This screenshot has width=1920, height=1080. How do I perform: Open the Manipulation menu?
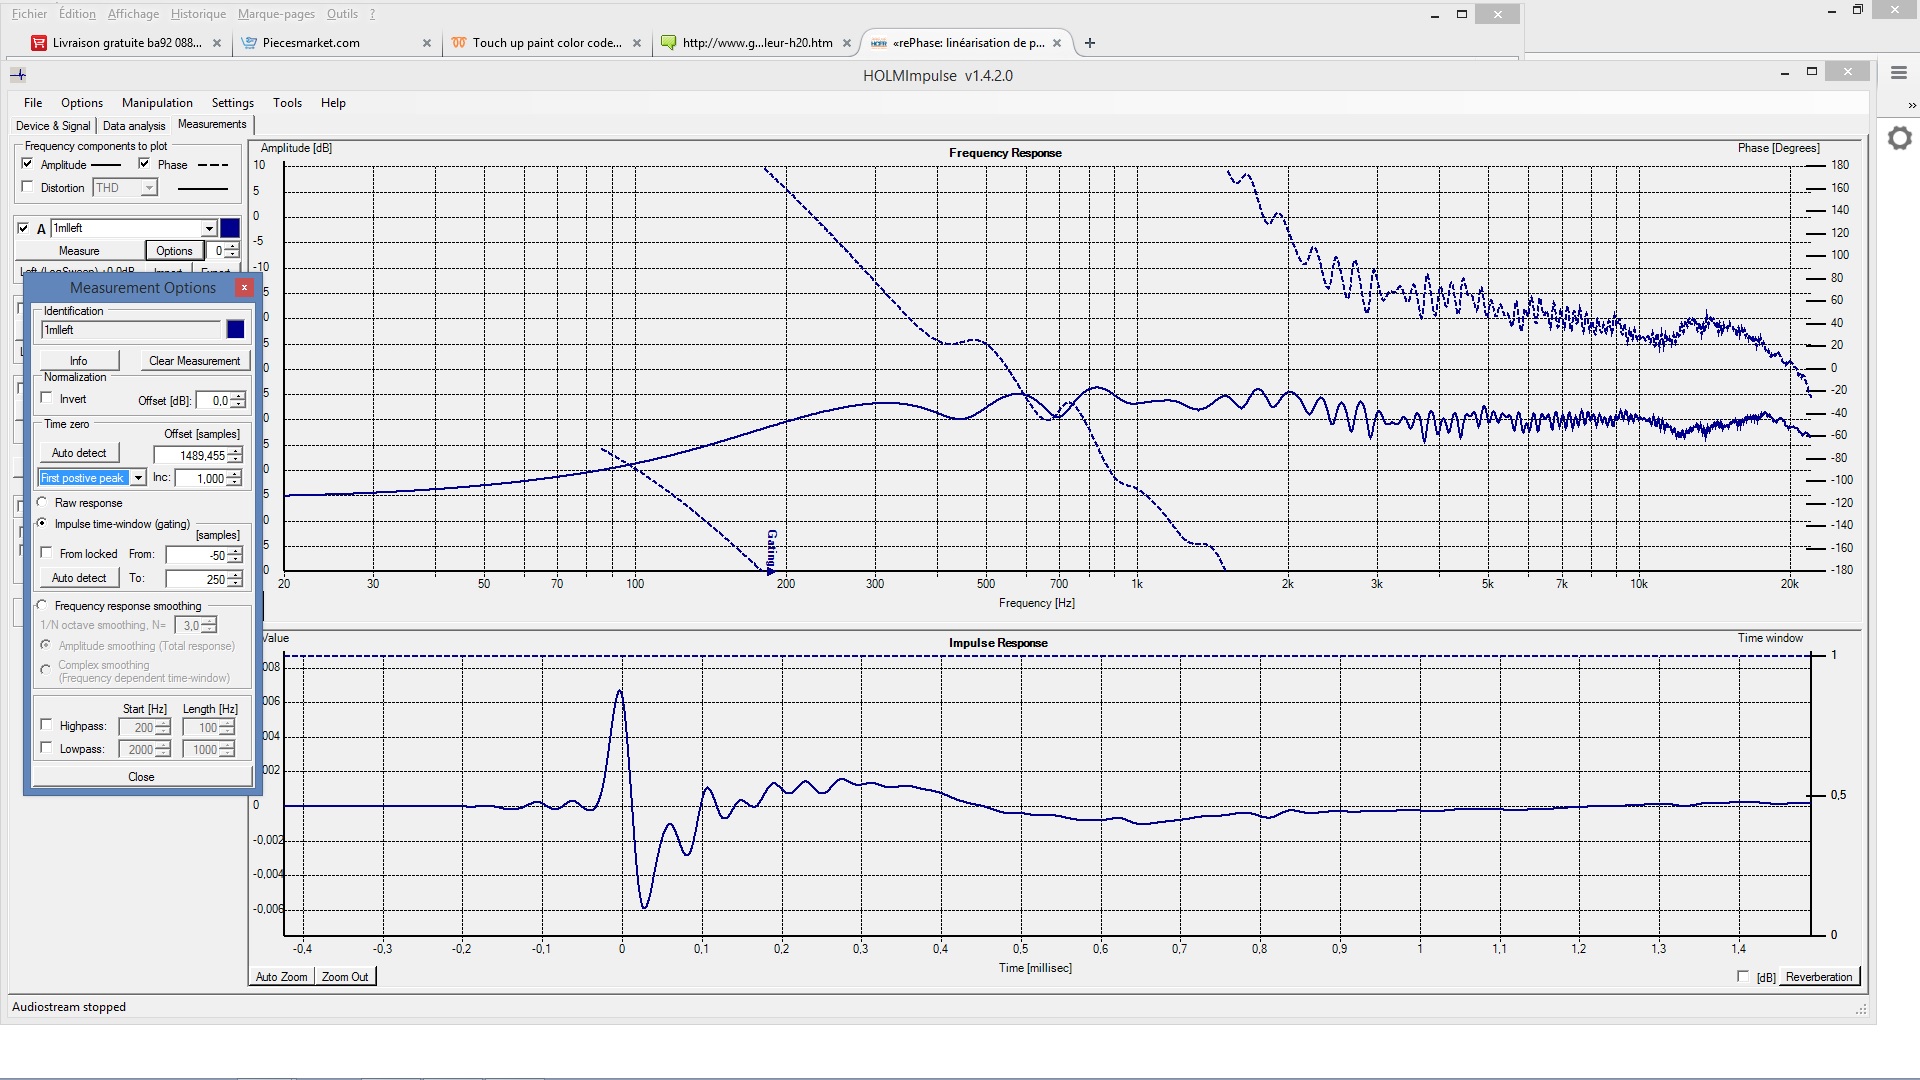pos(157,103)
